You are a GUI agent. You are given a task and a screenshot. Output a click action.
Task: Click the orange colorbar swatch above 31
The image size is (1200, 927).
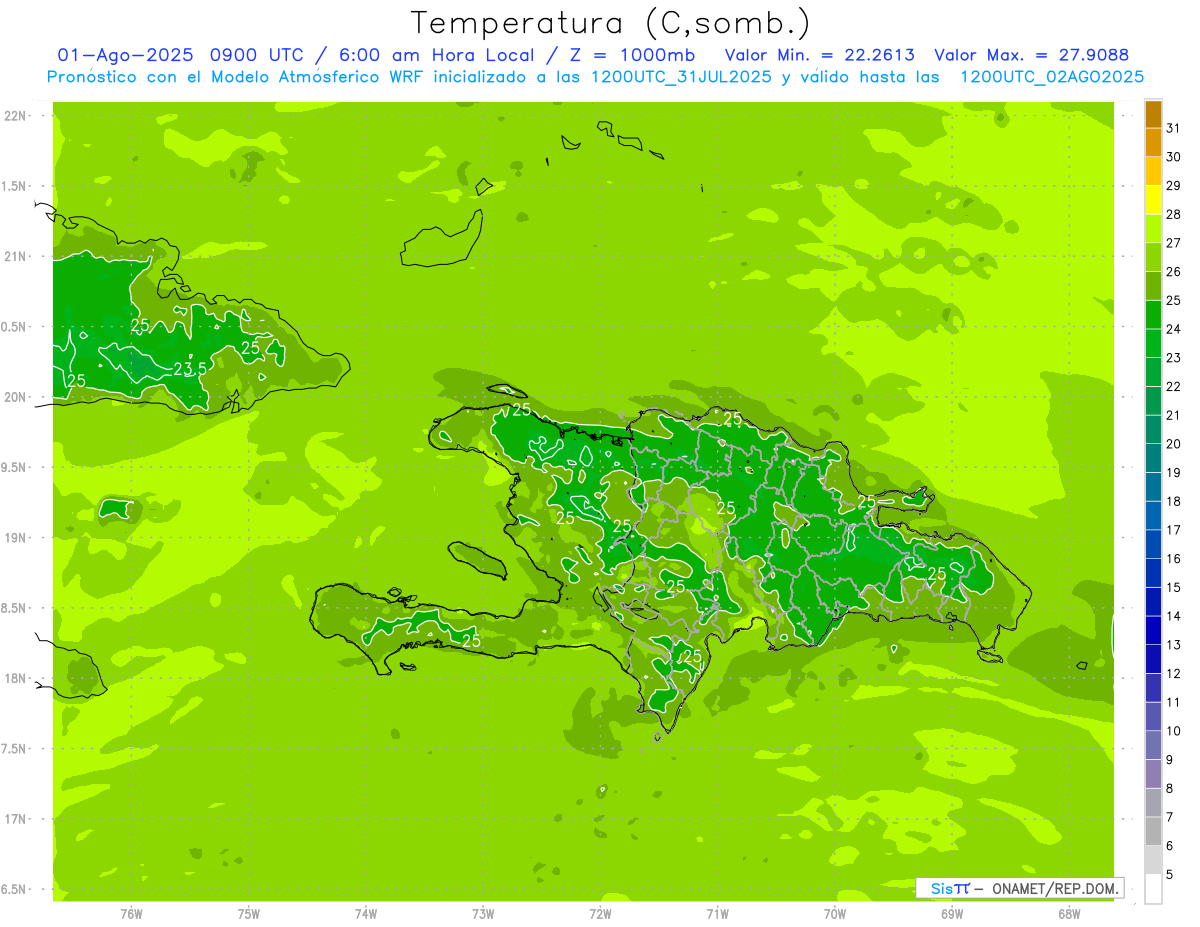pyautogui.click(x=1153, y=115)
